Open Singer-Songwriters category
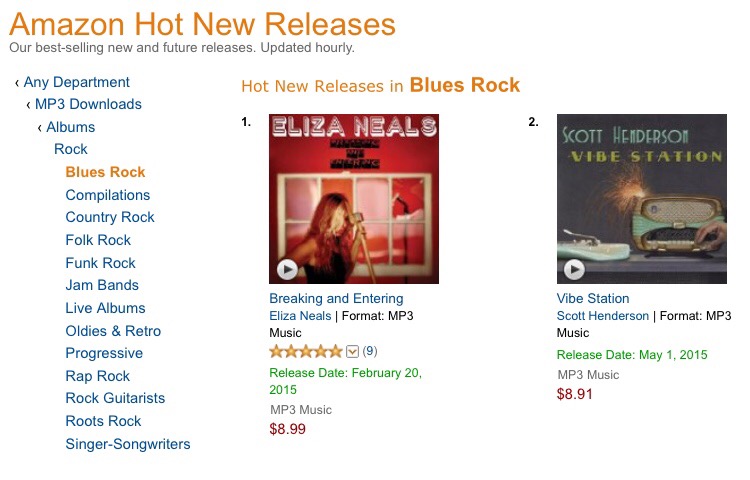This screenshot has width=750, height=480. pyautogui.click(x=128, y=444)
